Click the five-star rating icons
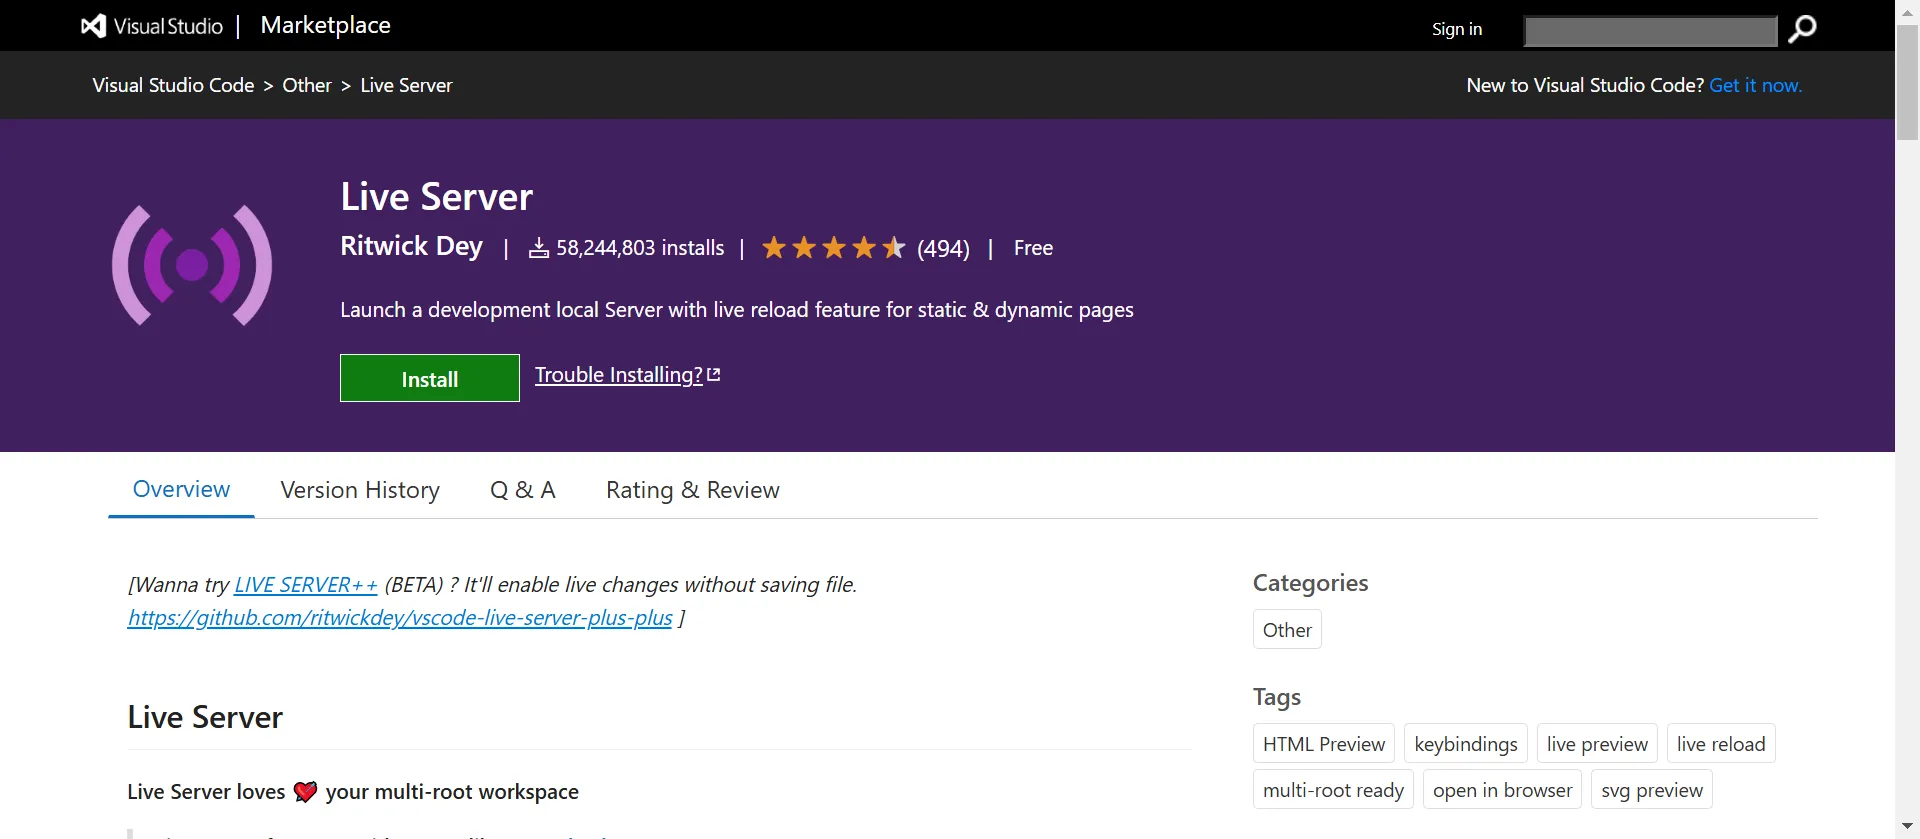This screenshot has width=1920, height=839. 833,247
